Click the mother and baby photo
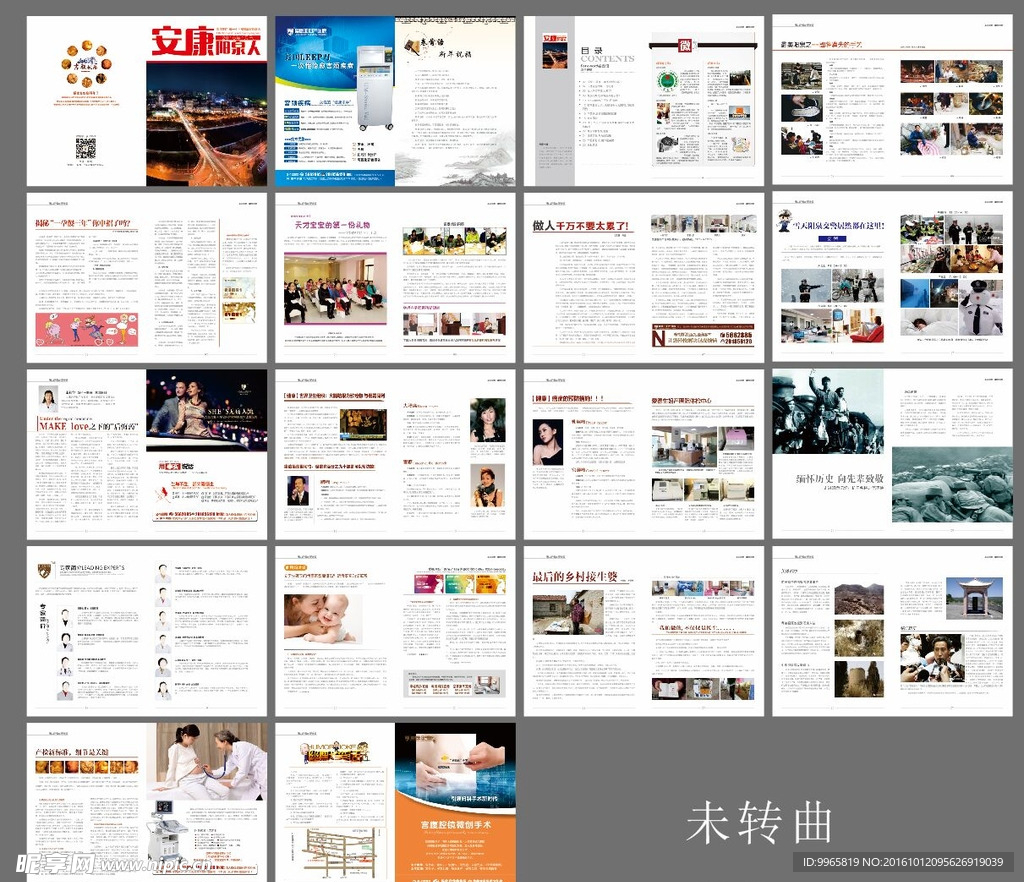The image size is (1024, 882). pos(323,618)
